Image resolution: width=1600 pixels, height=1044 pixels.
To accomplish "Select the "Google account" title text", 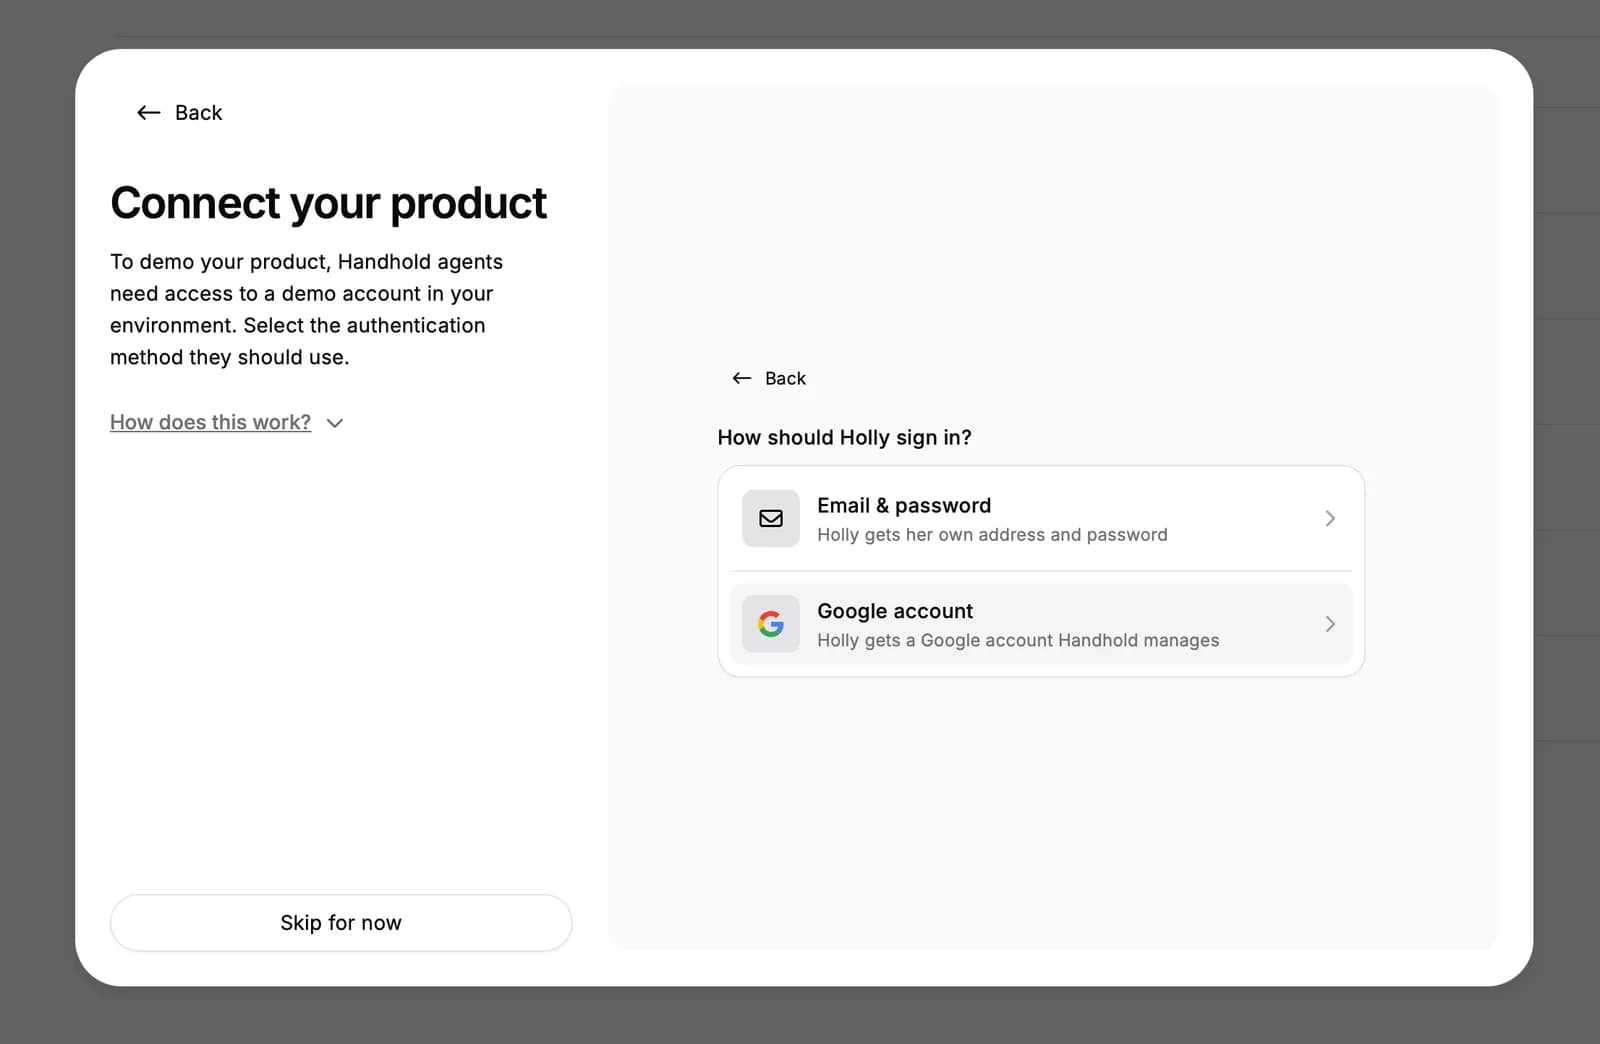I will (x=895, y=611).
